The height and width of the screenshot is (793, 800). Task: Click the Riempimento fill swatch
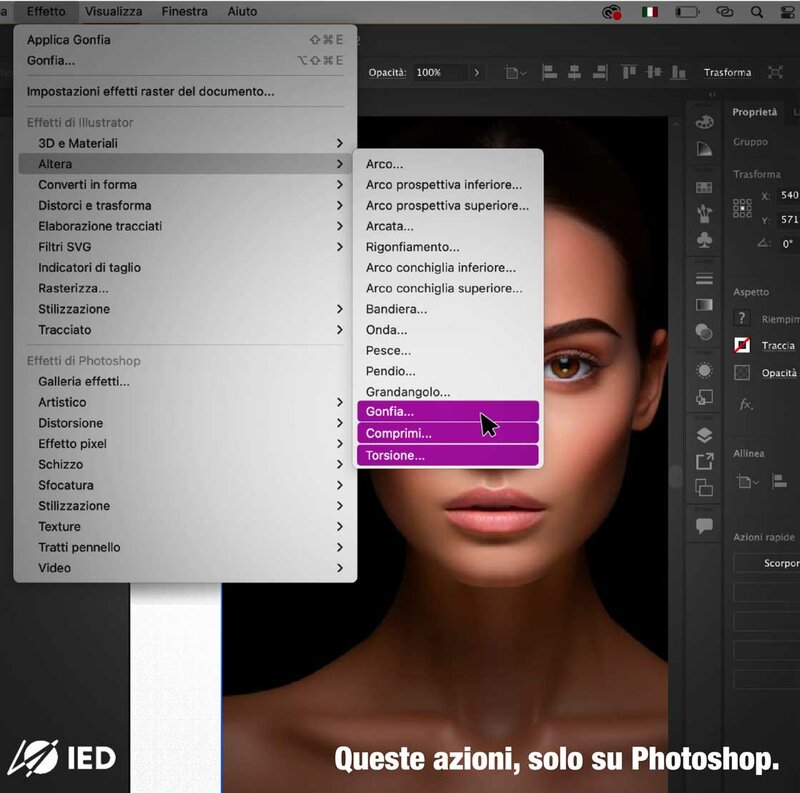(x=742, y=318)
